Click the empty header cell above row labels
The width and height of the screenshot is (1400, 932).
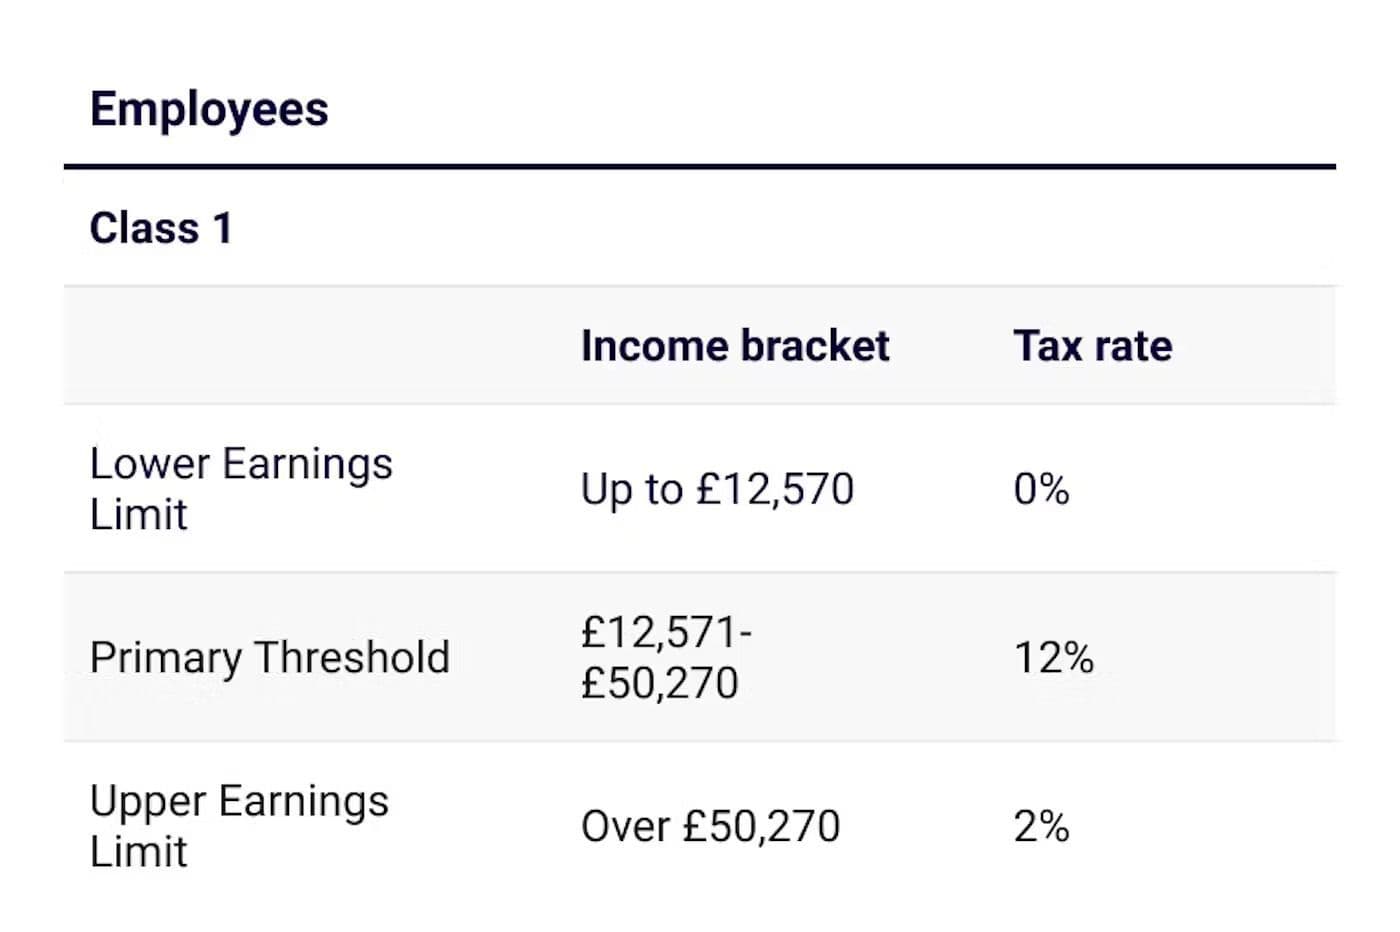coord(310,346)
